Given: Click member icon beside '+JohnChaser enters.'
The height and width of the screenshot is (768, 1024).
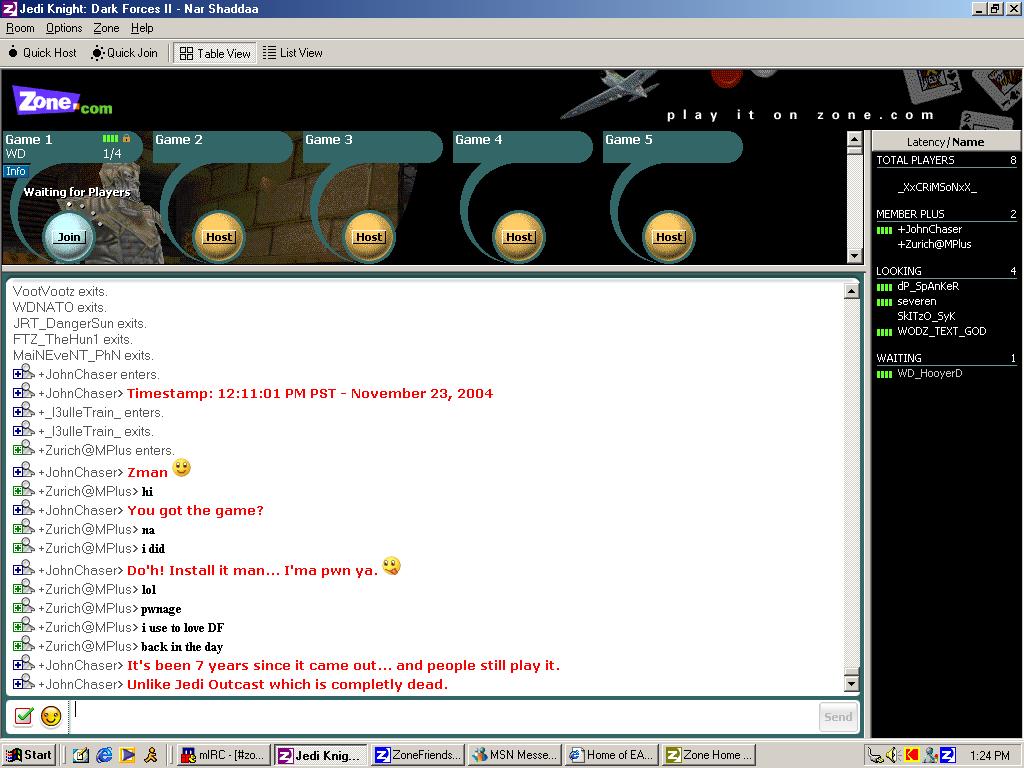Looking at the screenshot, I should 24,373.
